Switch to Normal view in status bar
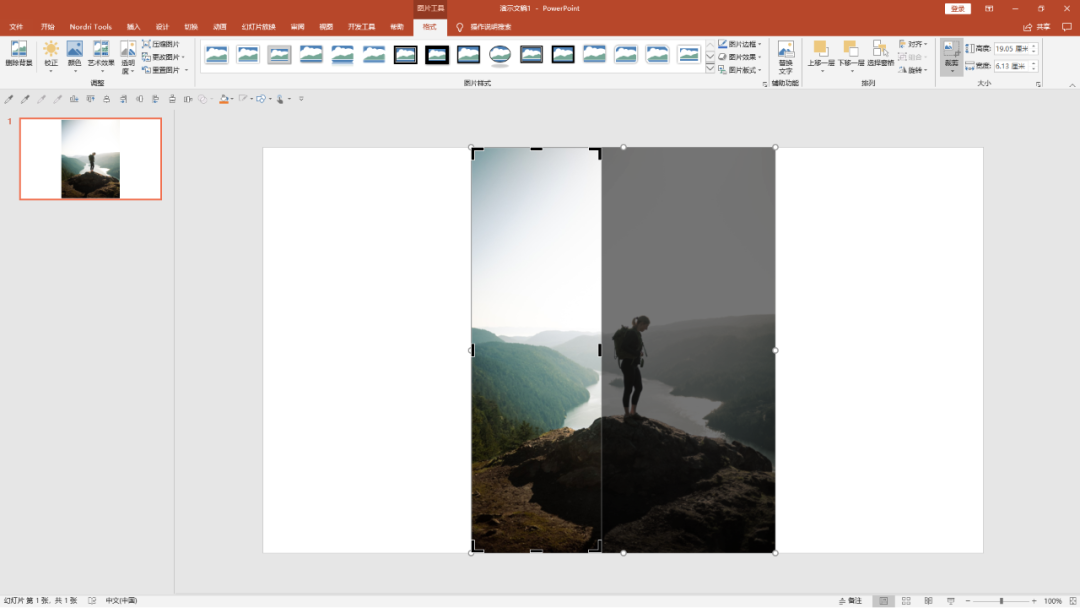Screen dimensions: 1080x608 (883, 601)
